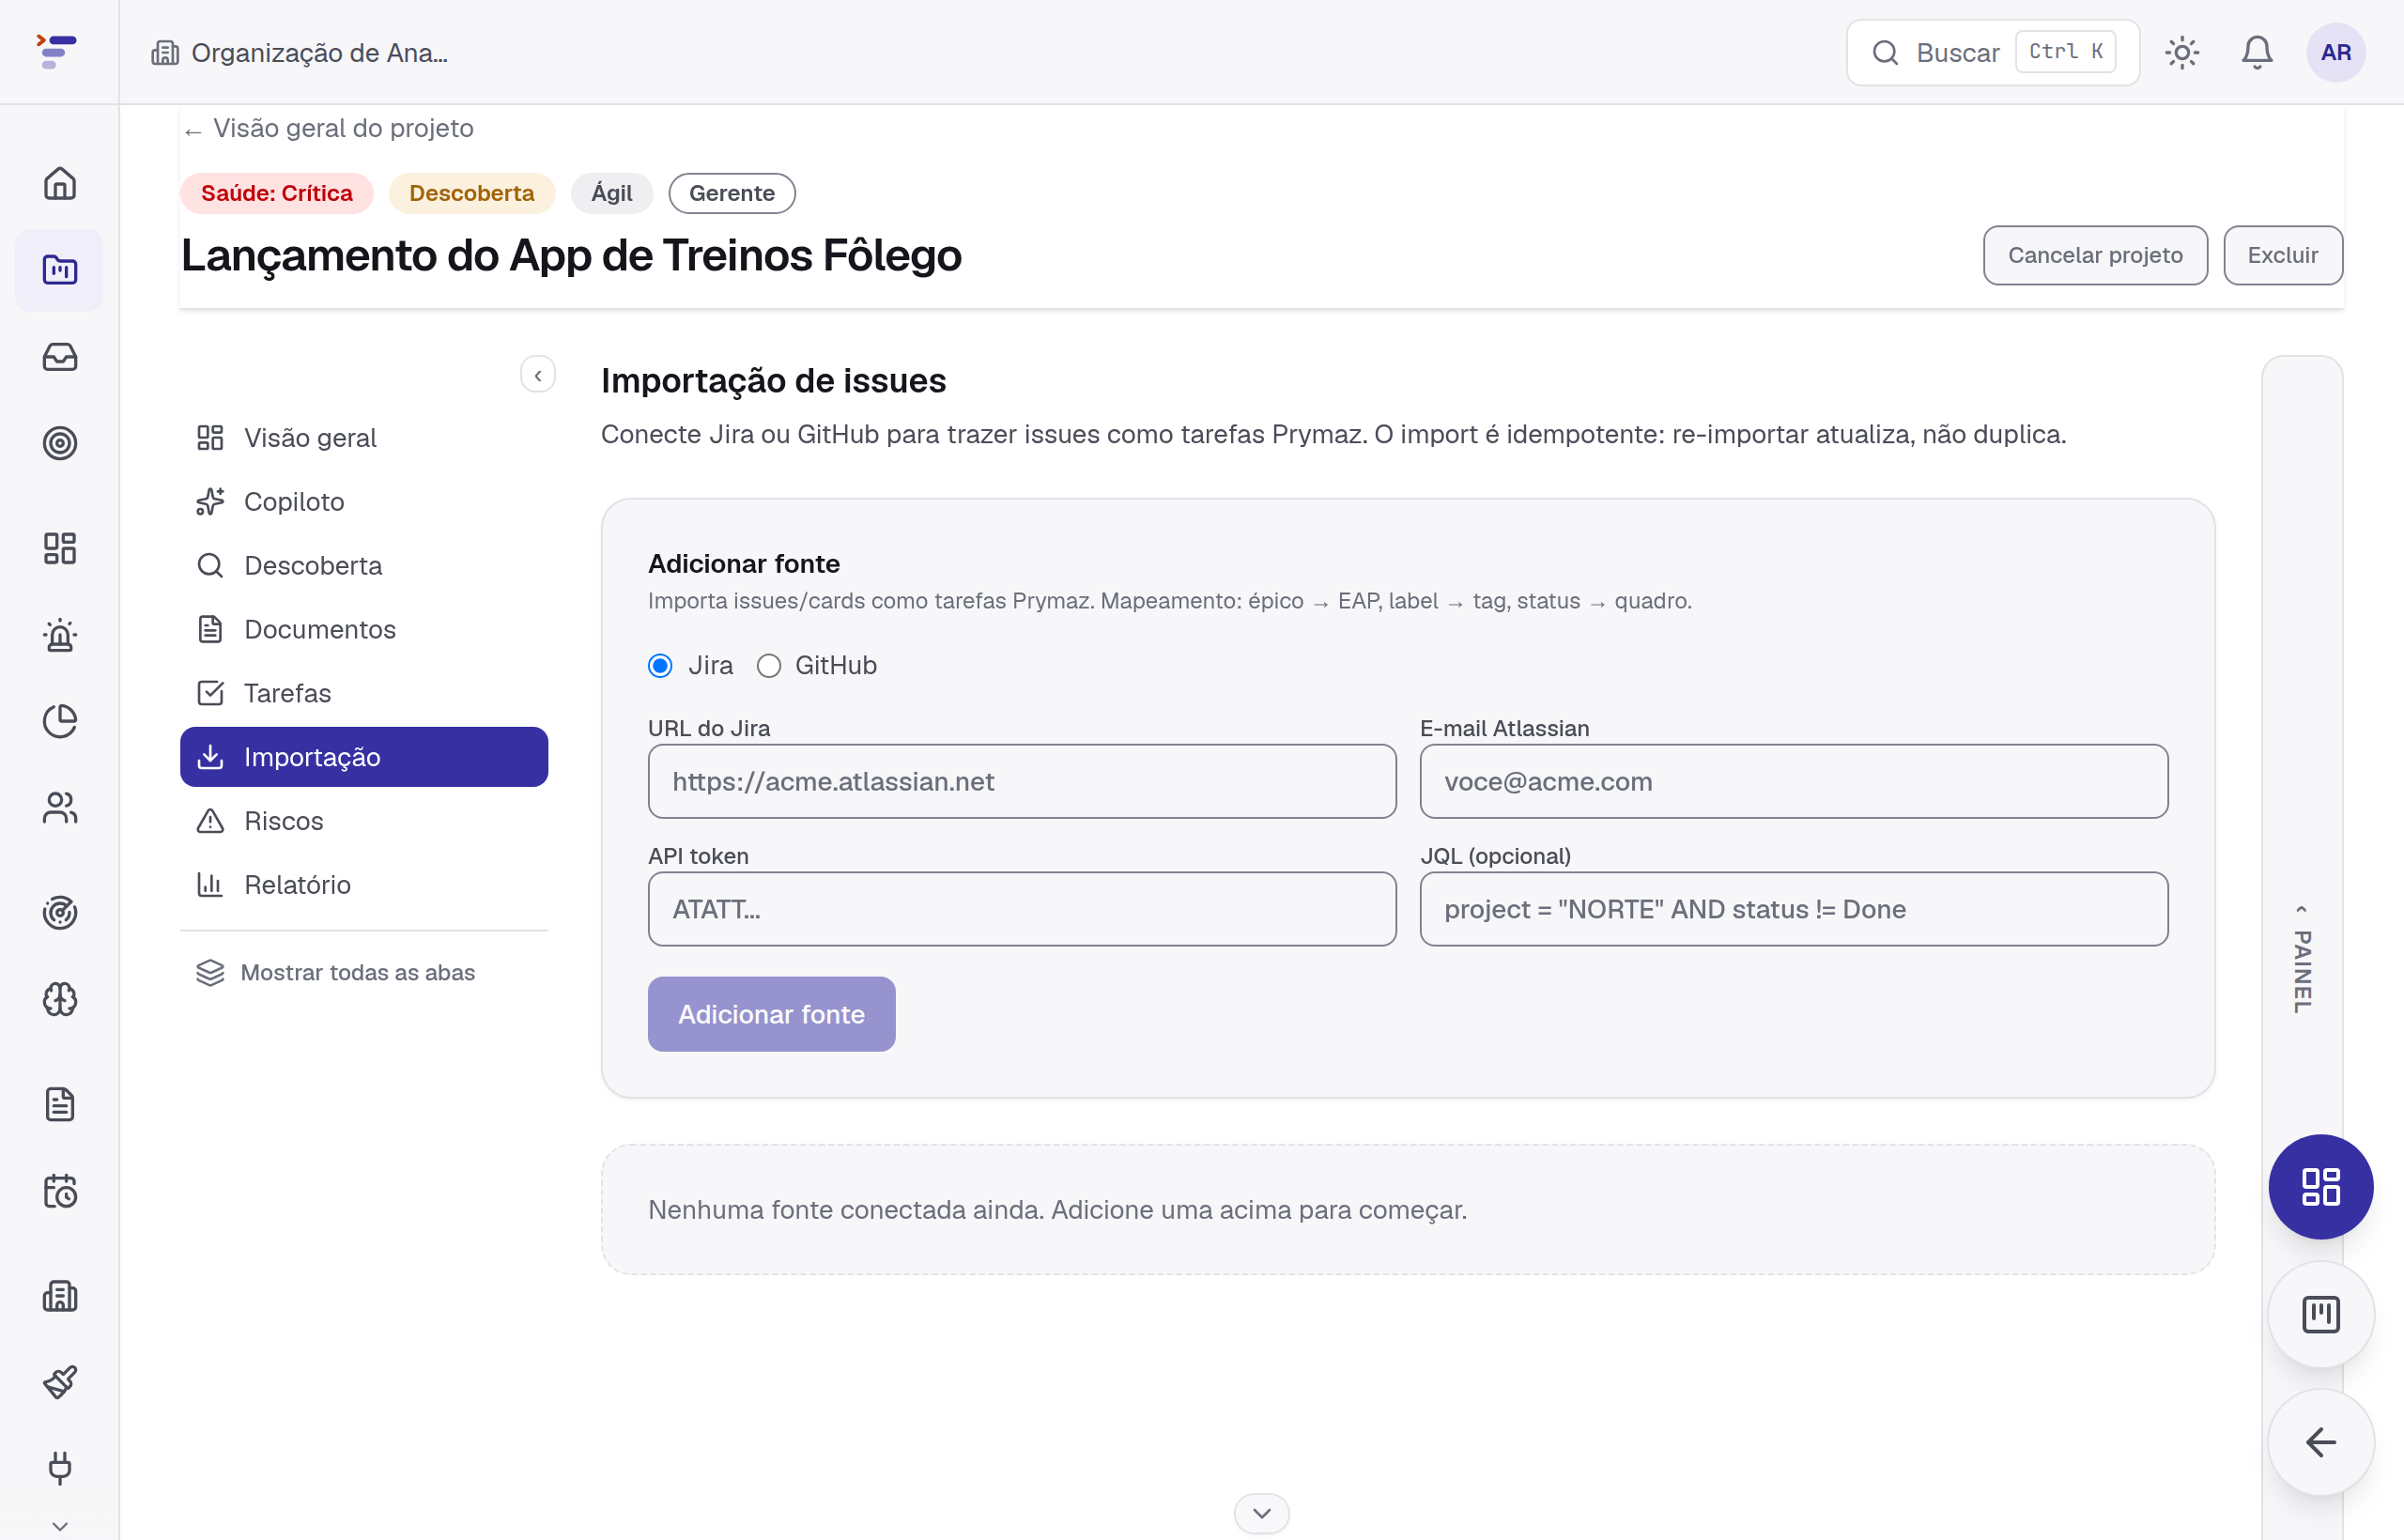The image size is (2404, 1540).
Task: Open the notifications bell
Action: pos(2256,52)
